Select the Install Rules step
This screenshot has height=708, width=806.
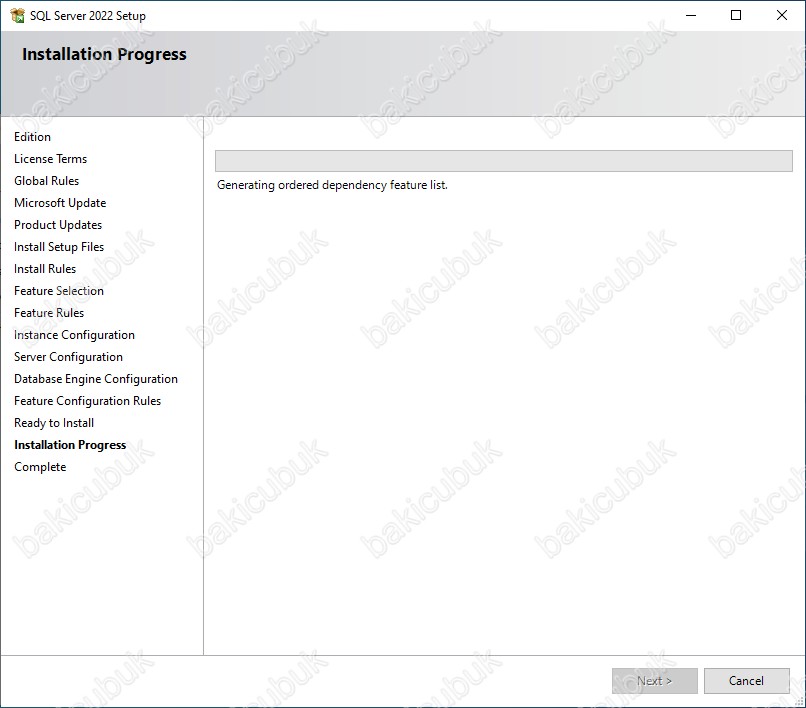45,269
